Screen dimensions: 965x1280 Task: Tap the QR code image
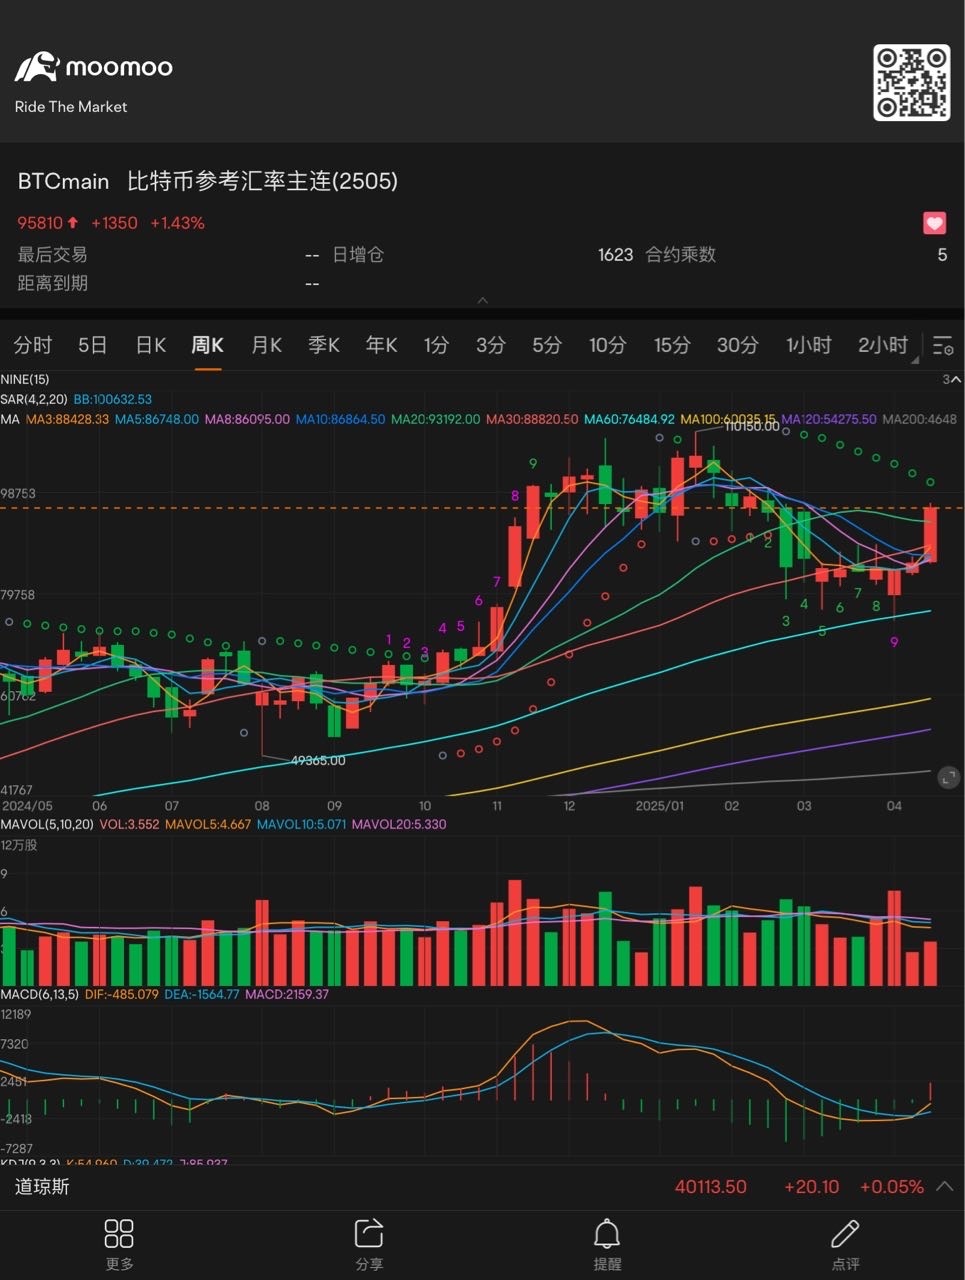911,82
